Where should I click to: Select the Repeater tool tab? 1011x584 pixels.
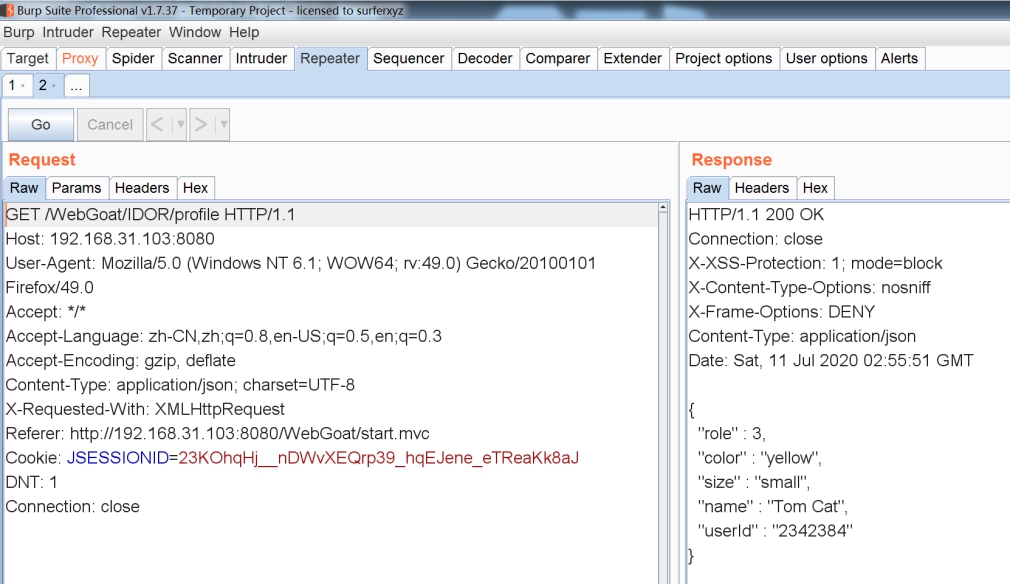pos(330,59)
